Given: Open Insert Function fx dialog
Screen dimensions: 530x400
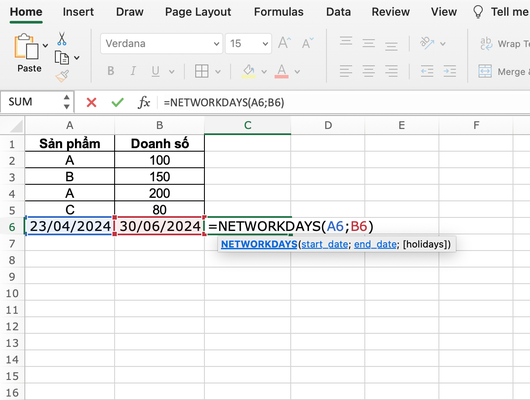Looking at the screenshot, I should coord(144,102).
